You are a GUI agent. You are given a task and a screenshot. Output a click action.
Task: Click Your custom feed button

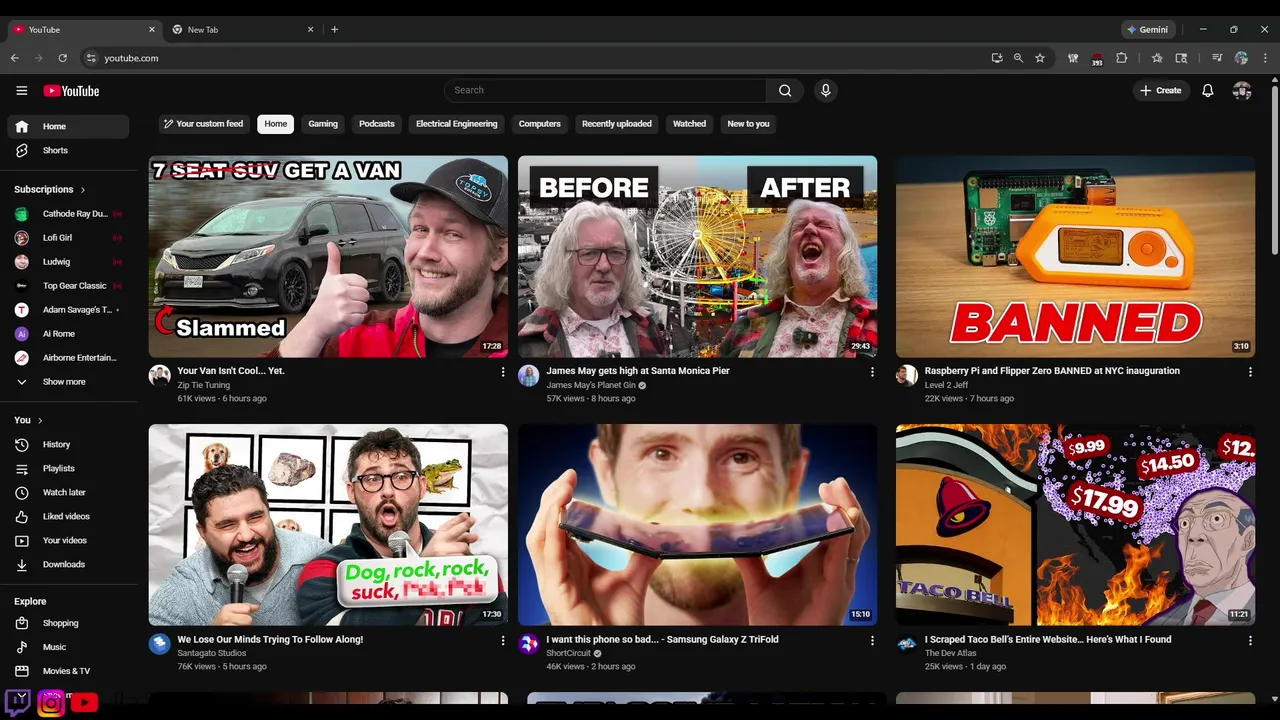(x=204, y=124)
